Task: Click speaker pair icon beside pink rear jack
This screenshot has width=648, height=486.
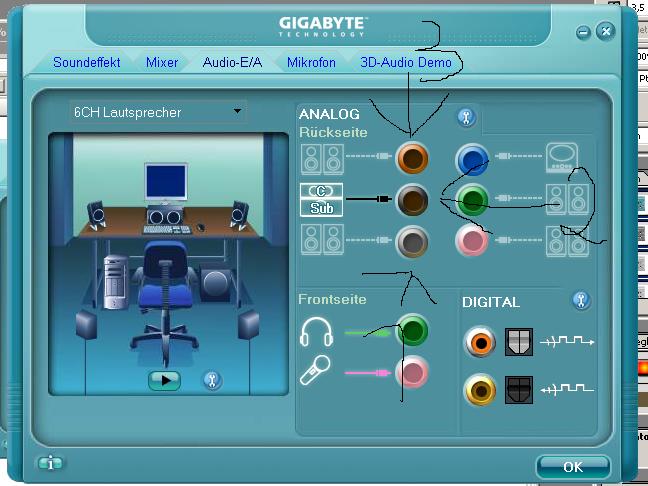Action: (x=568, y=241)
